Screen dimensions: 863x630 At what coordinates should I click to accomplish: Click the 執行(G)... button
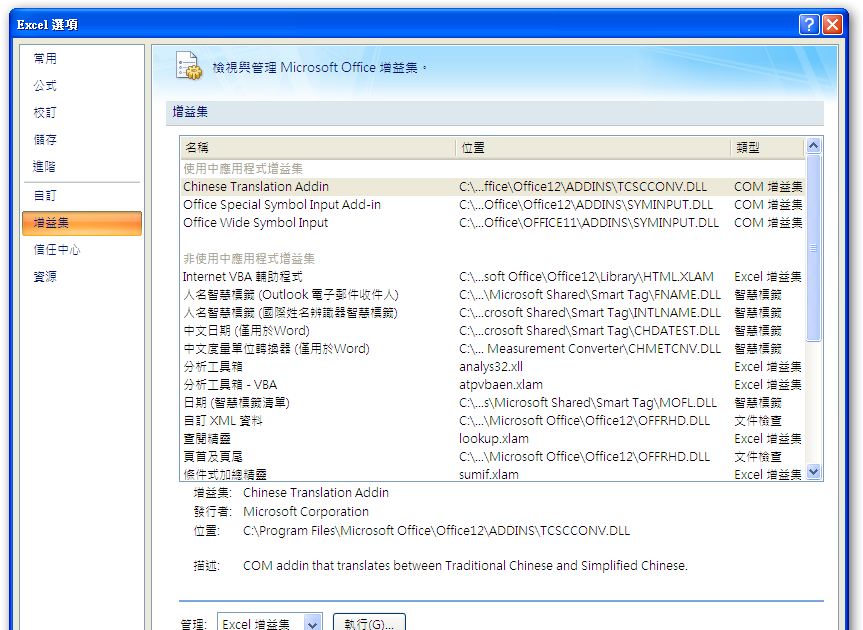coord(369,623)
